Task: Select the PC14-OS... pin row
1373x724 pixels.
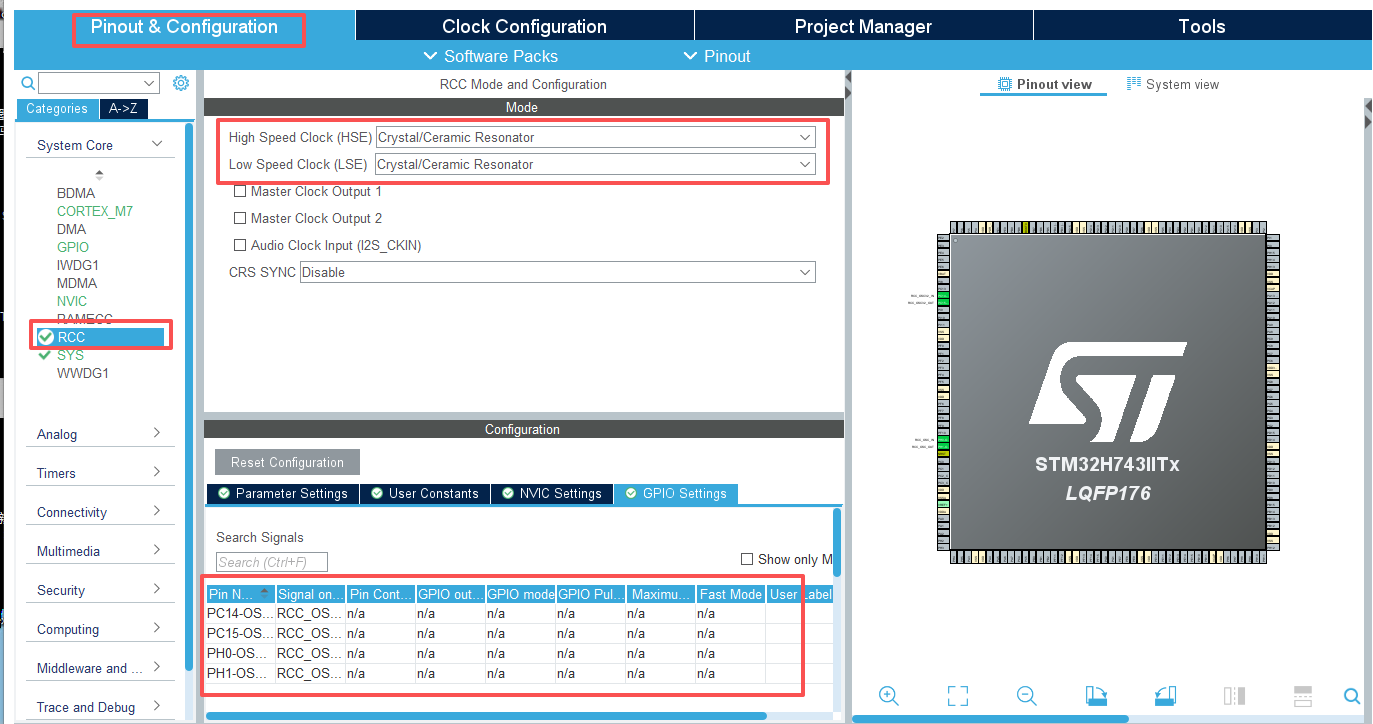Action: coord(519,613)
